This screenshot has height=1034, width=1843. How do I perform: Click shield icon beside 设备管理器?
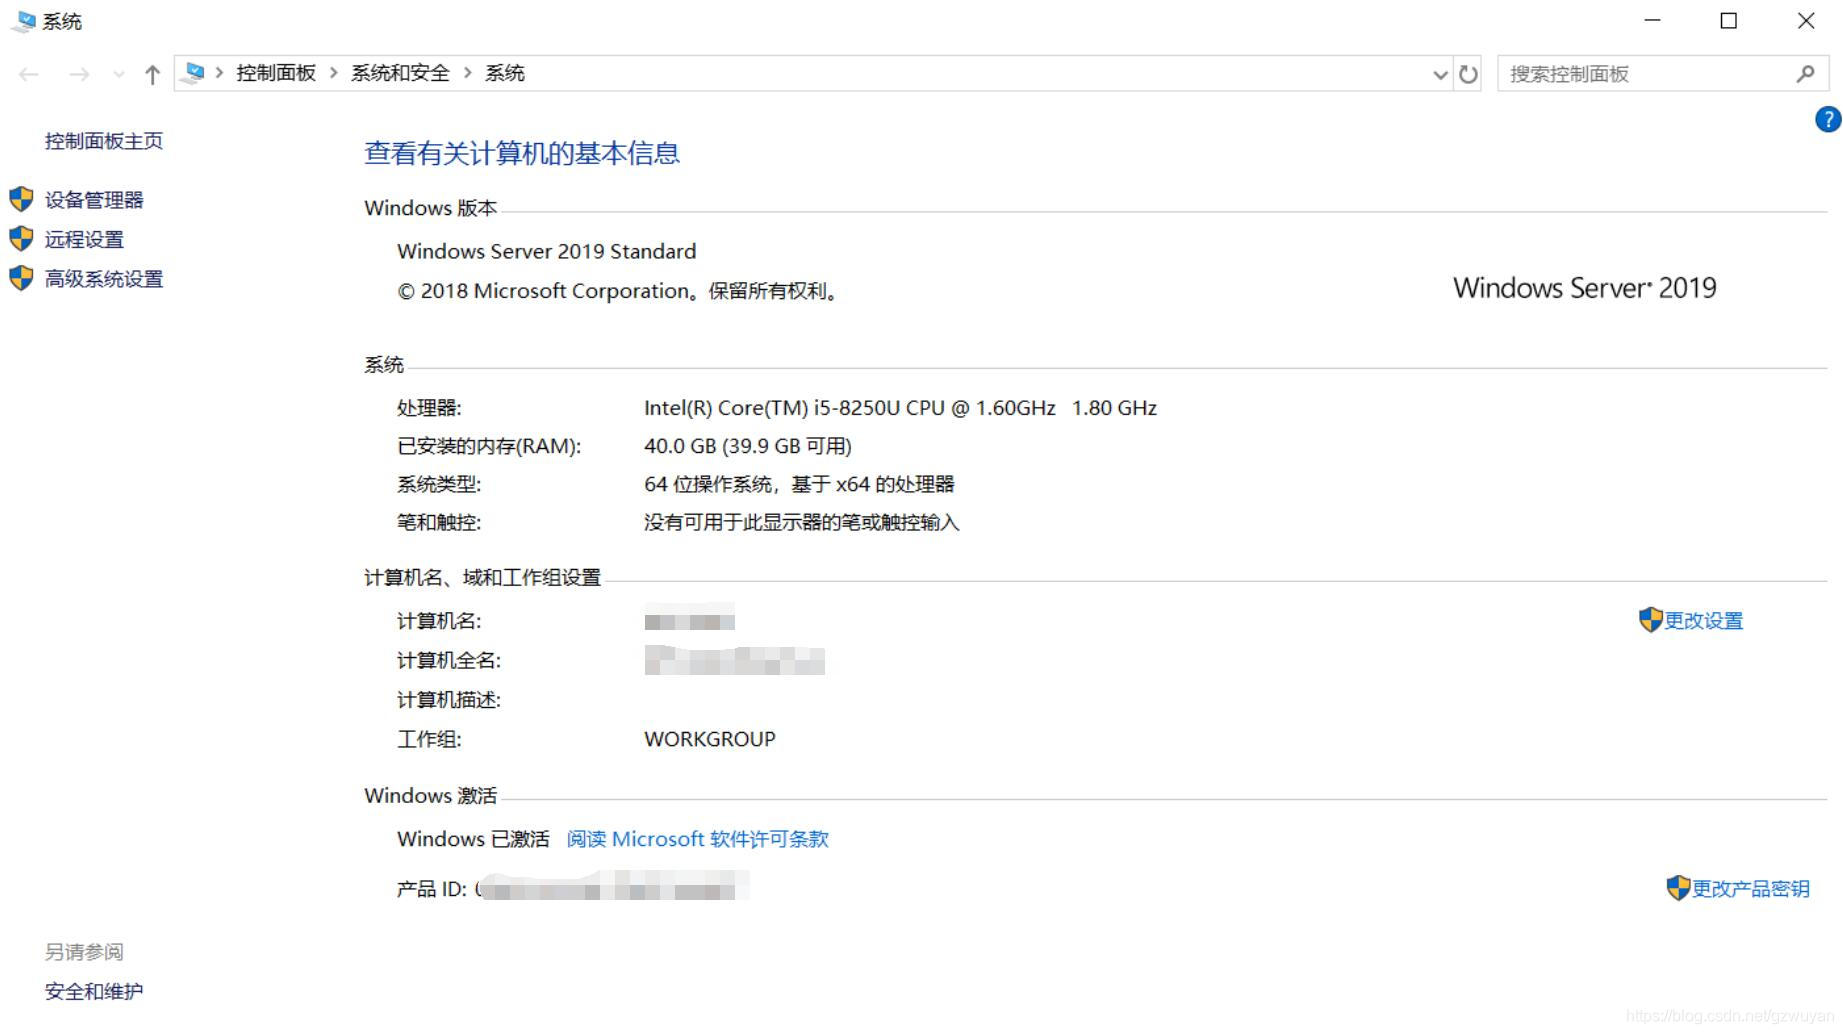tap(21, 199)
